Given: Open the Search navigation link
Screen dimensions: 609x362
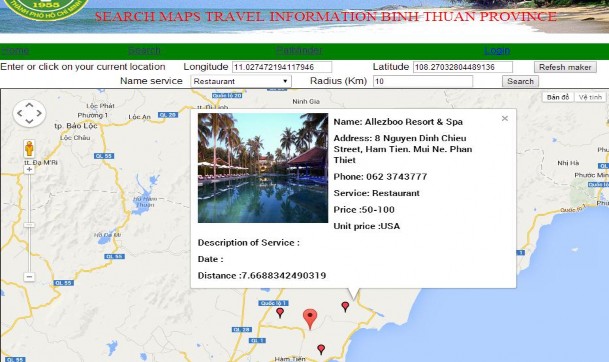Looking at the screenshot, I should (144, 50).
